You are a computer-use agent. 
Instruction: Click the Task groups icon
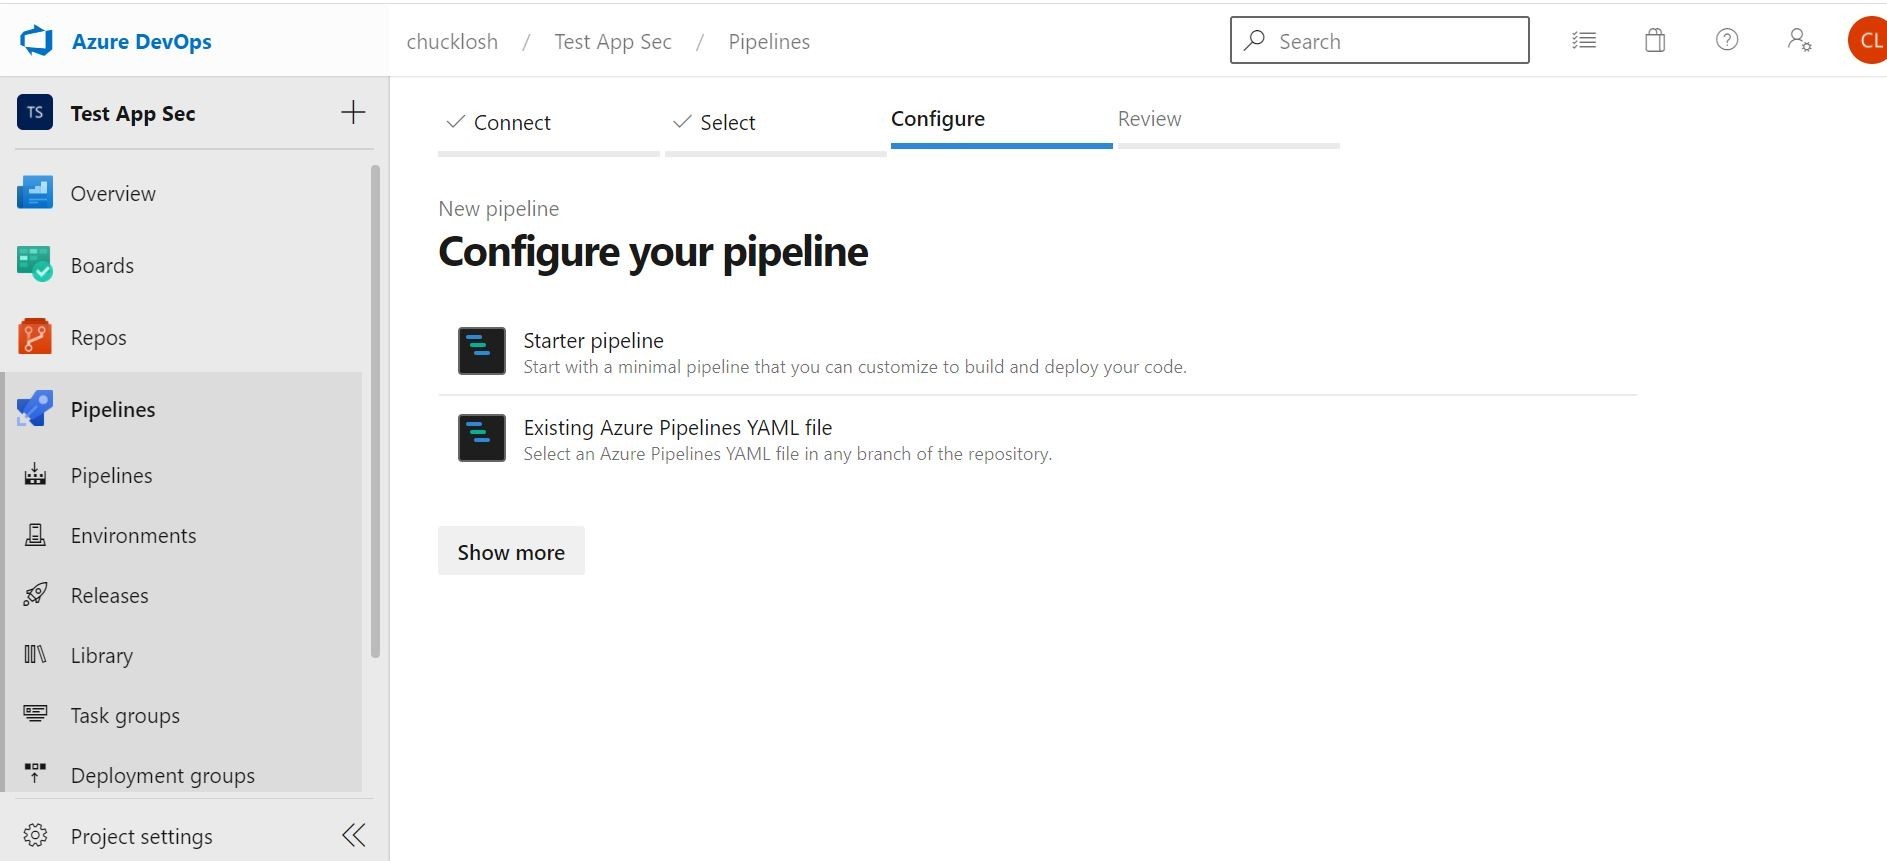(x=35, y=714)
